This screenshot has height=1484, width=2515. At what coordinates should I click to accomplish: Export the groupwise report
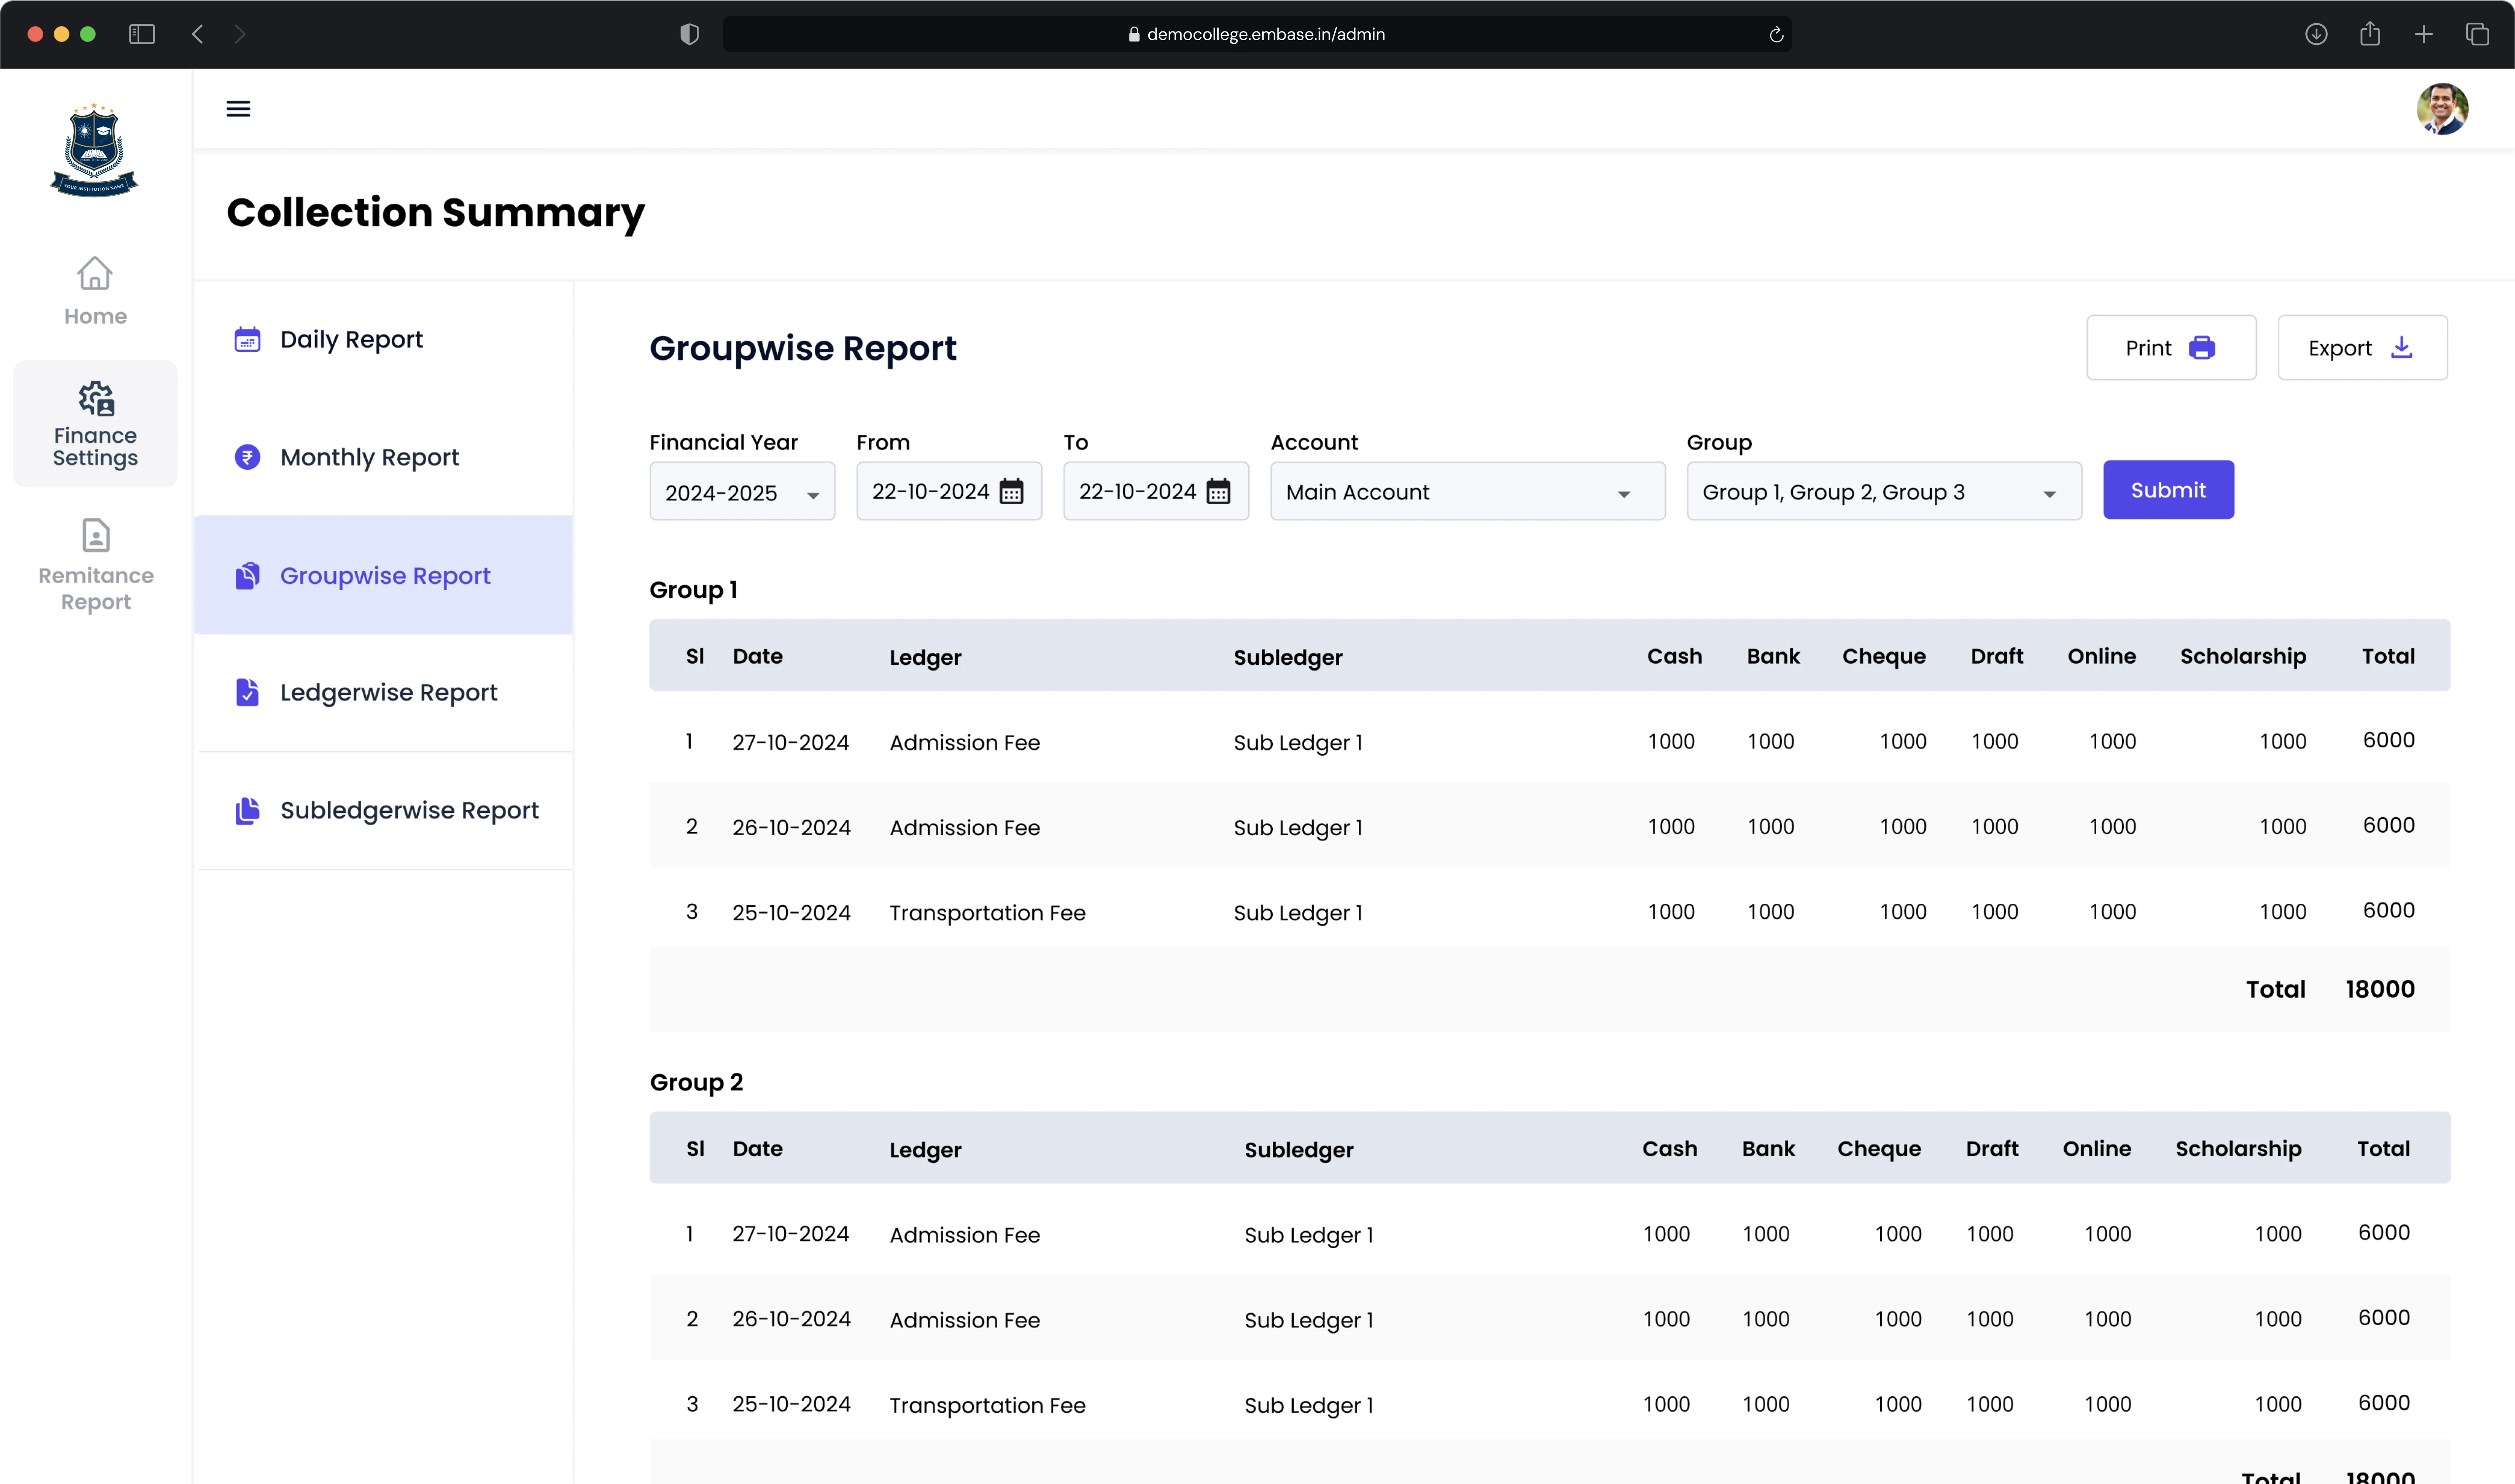(2362, 347)
